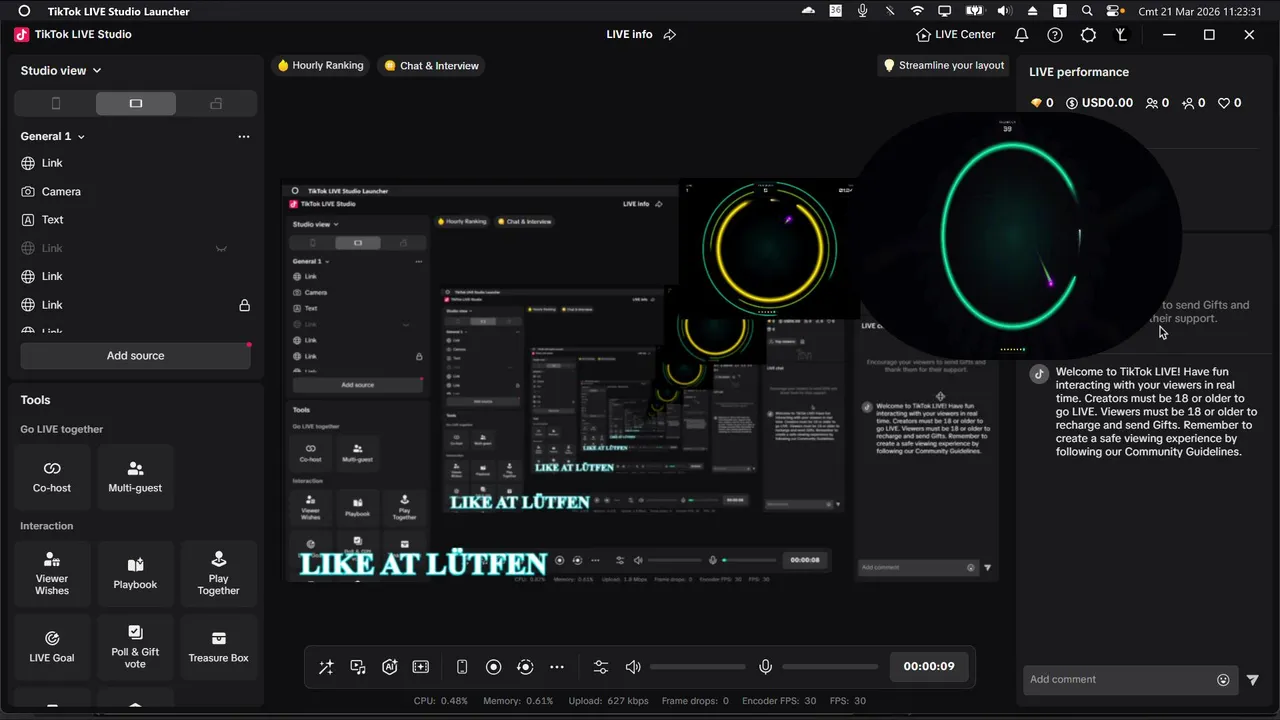The width and height of the screenshot is (1280, 720).
Task: Open Play Together
Action: tap(218, 574)
